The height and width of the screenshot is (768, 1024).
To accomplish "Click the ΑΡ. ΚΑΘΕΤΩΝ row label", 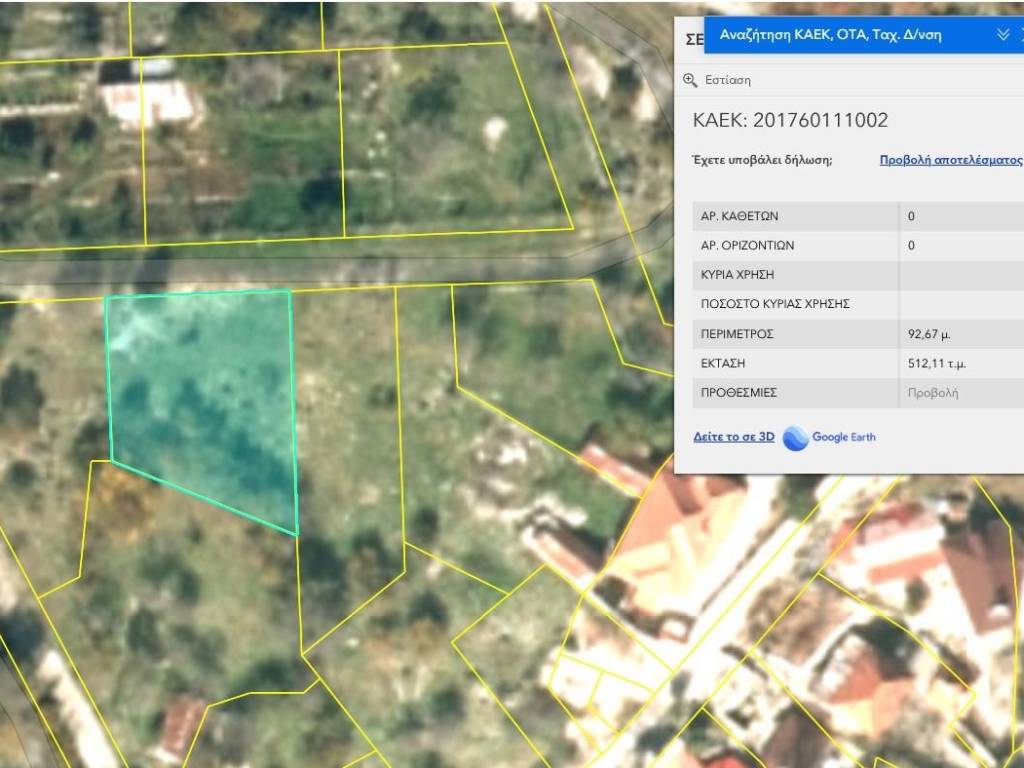I will 739,216.
